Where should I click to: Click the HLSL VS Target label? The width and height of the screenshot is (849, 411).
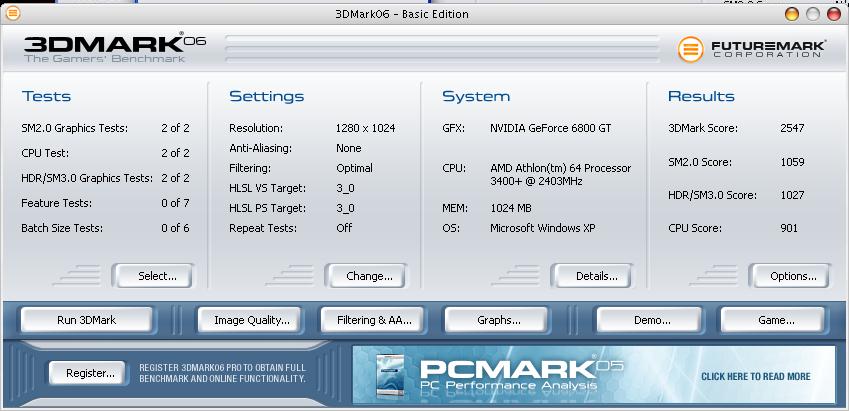[267, 188]
